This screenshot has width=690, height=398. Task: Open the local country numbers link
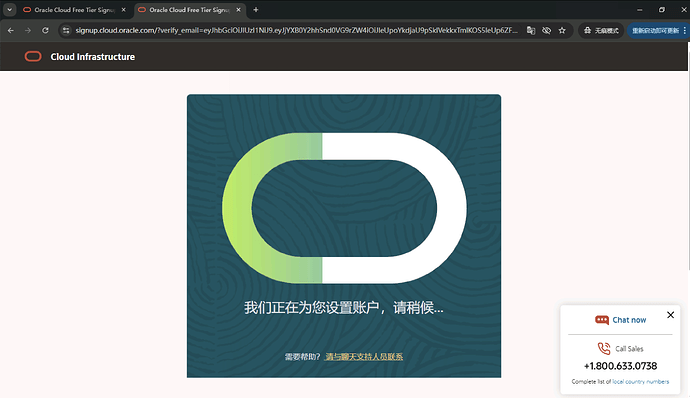pos(641,382)
